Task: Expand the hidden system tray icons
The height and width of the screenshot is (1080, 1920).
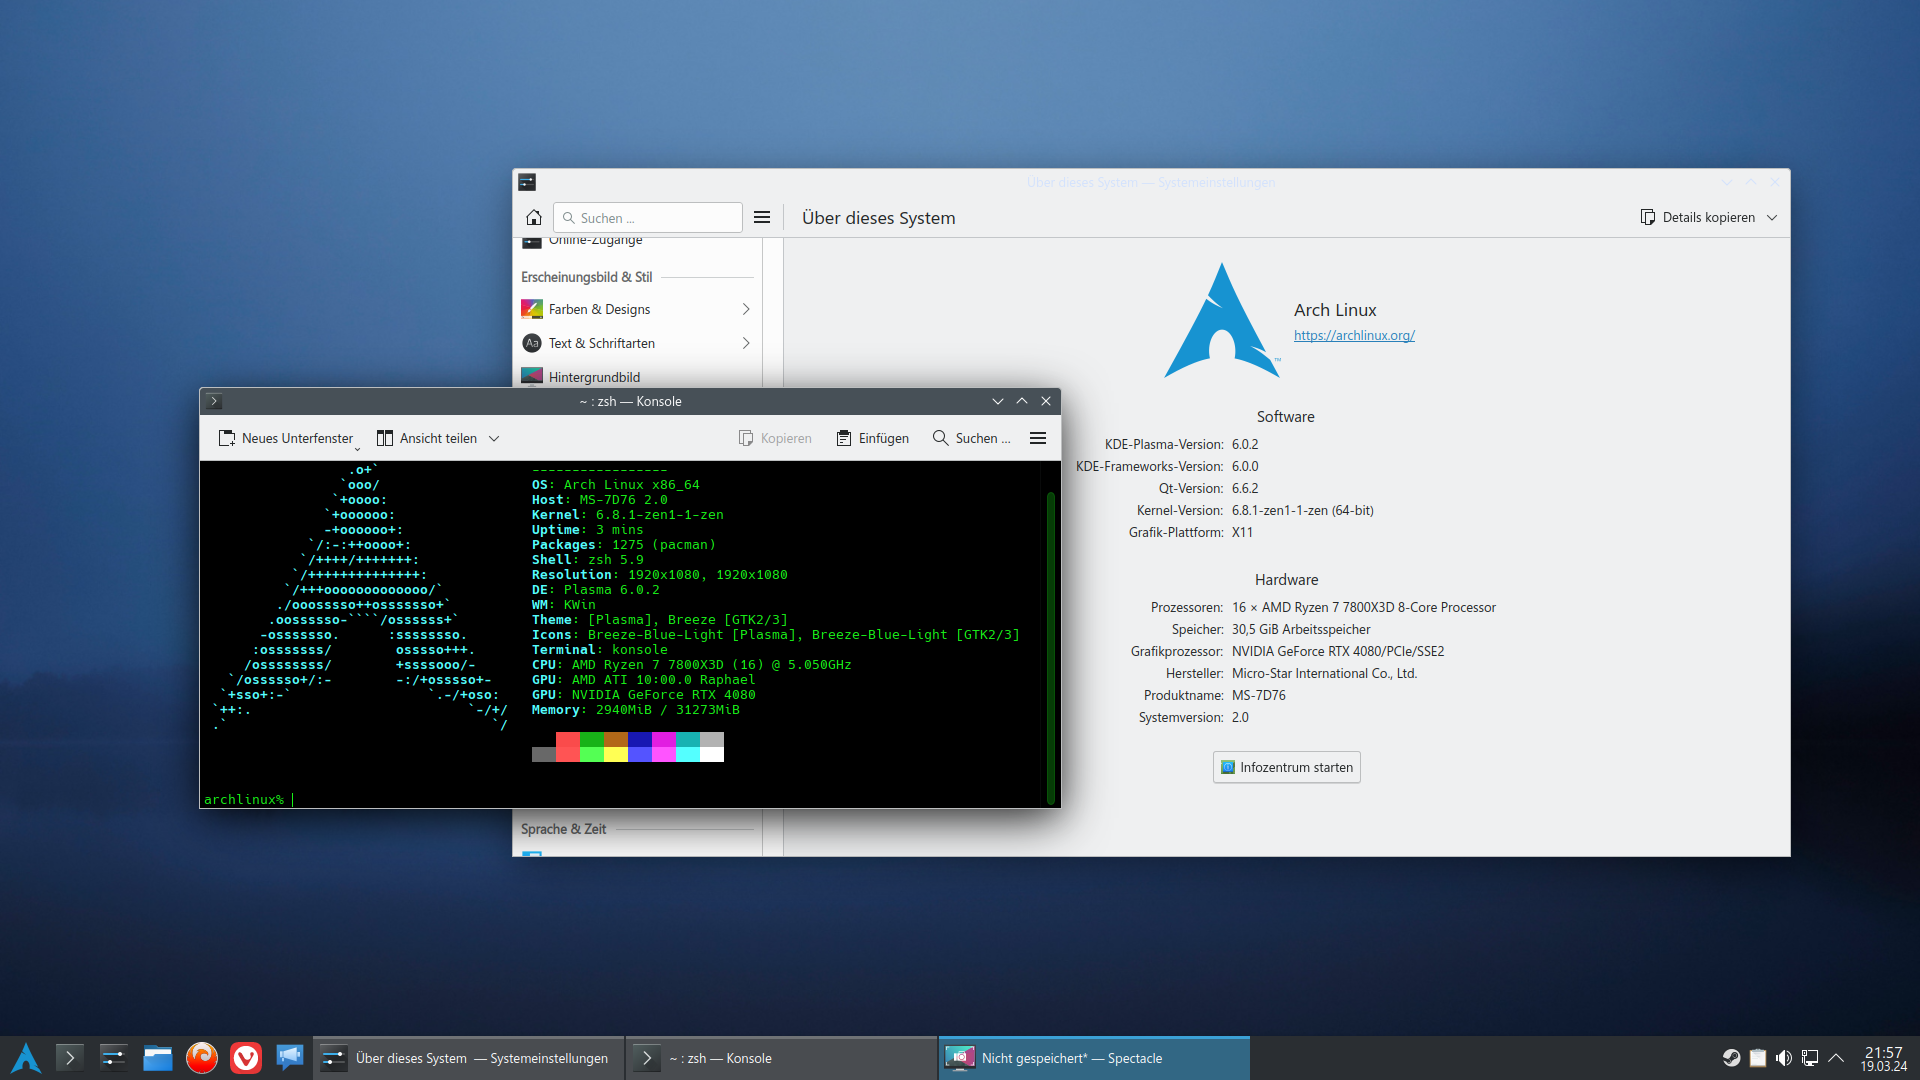Action: tap(1838, 1057)
